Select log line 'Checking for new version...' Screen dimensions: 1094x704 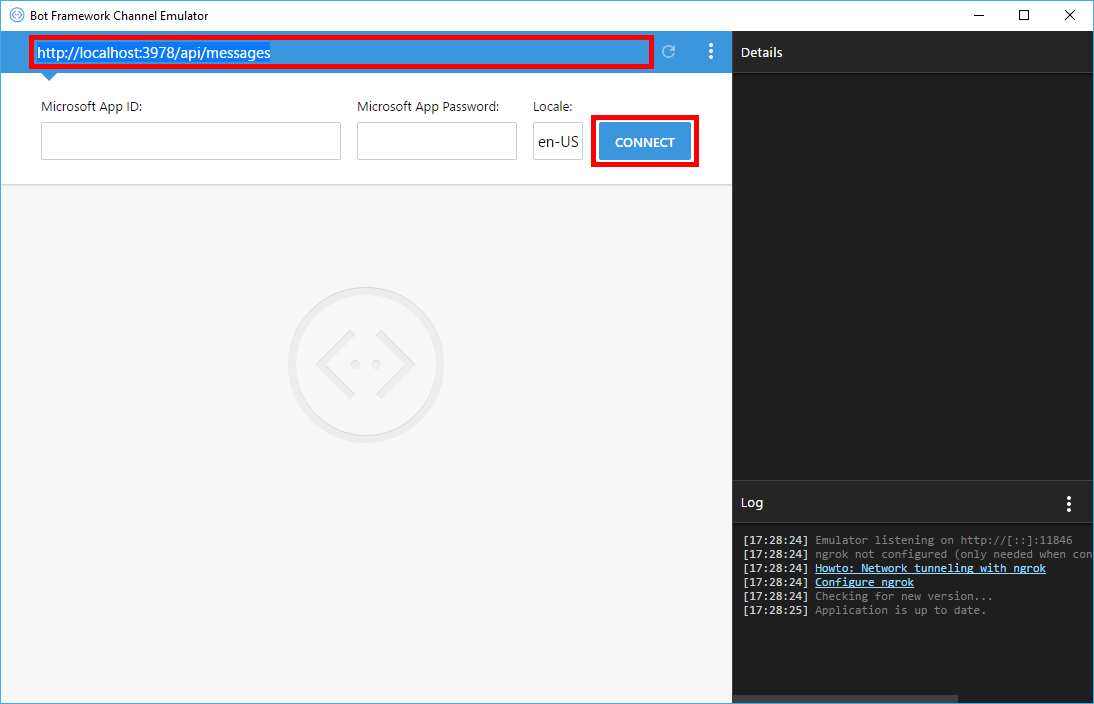tap(904, 596)
